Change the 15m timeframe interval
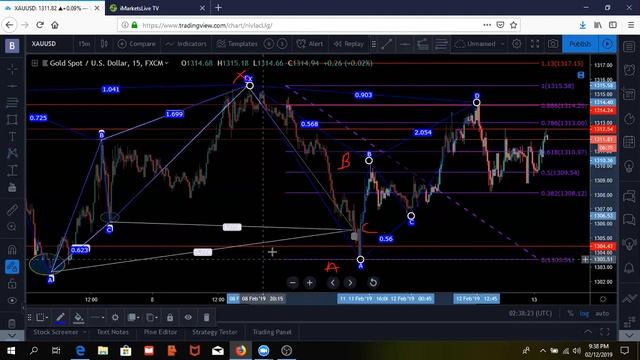The image size is (640, 360). (x=84, y=44)
